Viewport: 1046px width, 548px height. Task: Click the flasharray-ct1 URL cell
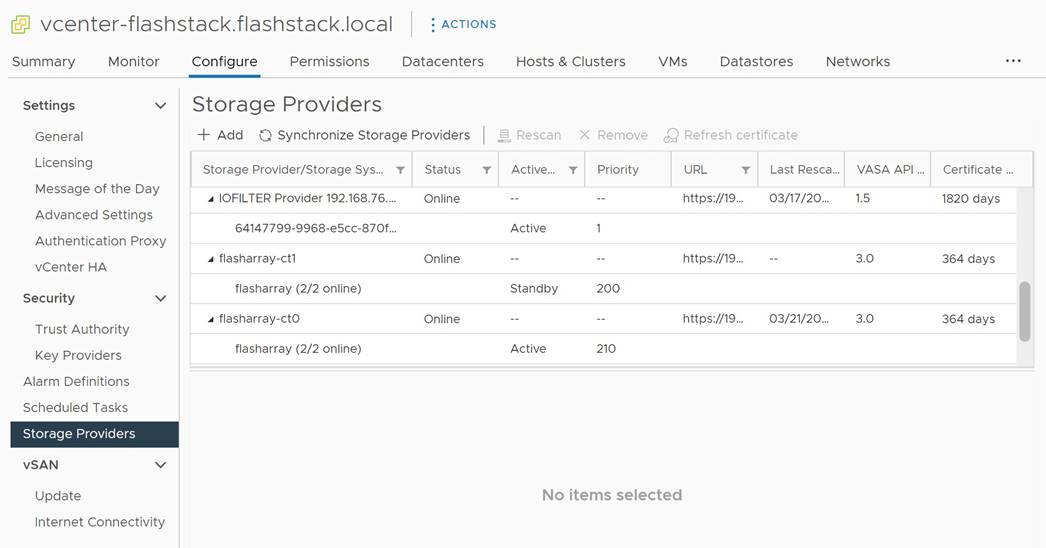point(712,258)
